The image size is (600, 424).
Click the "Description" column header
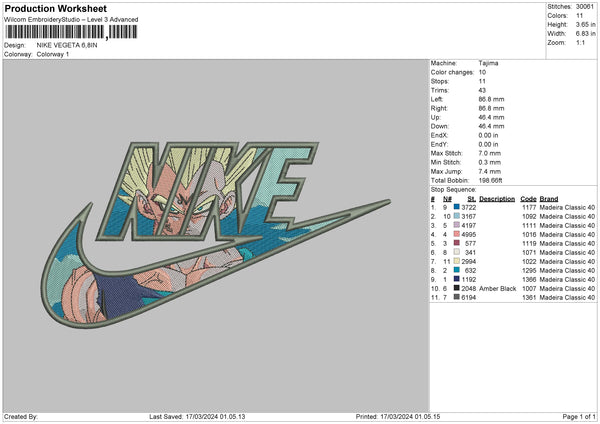click(x=497, y=199)
